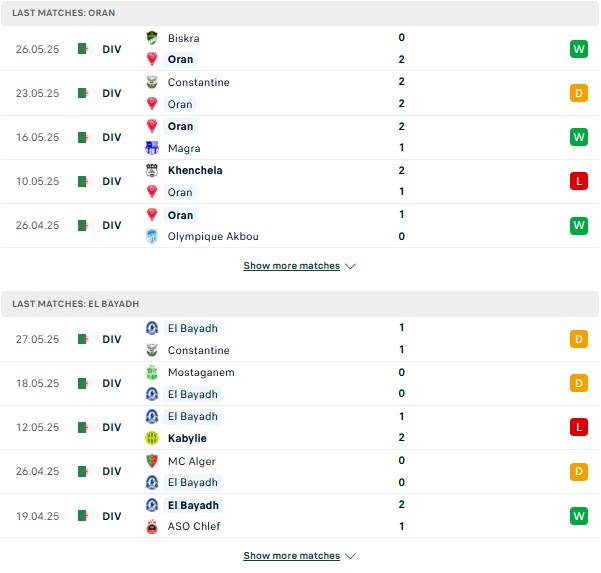Open the Constantine team link on 23.05.25
This screenshot has width=601, height=573.
199,82
